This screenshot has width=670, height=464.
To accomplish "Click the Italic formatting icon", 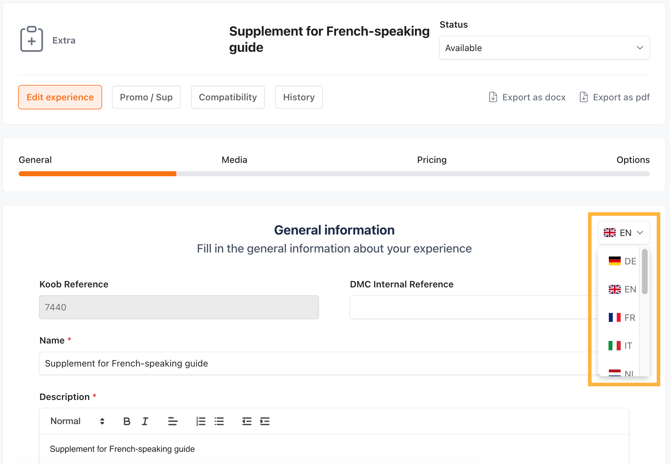I will click(145, 421).
